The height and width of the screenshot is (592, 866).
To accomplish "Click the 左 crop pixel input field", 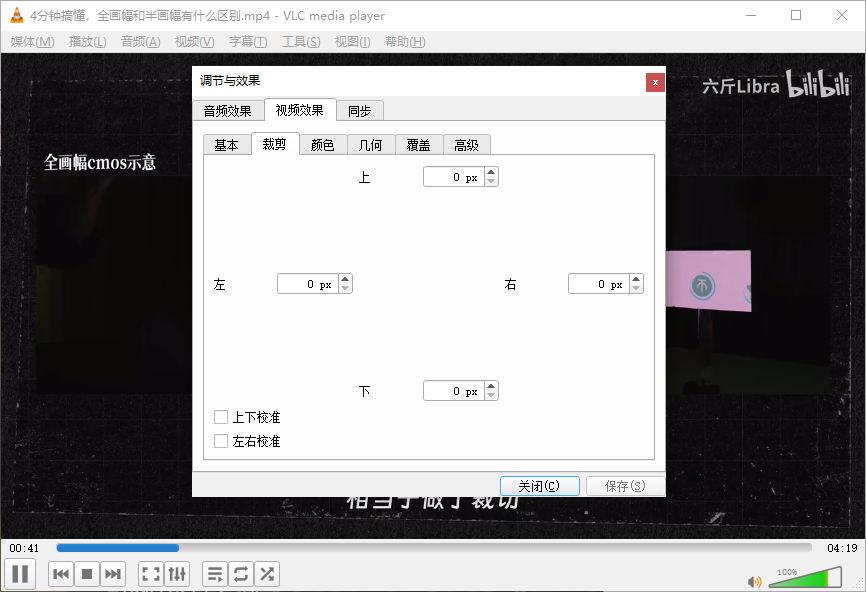I will click(x=309, y=284).
